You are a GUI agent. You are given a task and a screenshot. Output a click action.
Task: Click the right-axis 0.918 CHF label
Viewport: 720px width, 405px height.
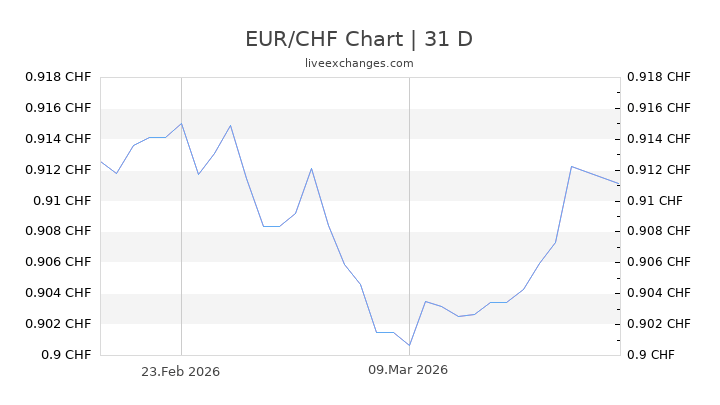(x=656, y=77)
